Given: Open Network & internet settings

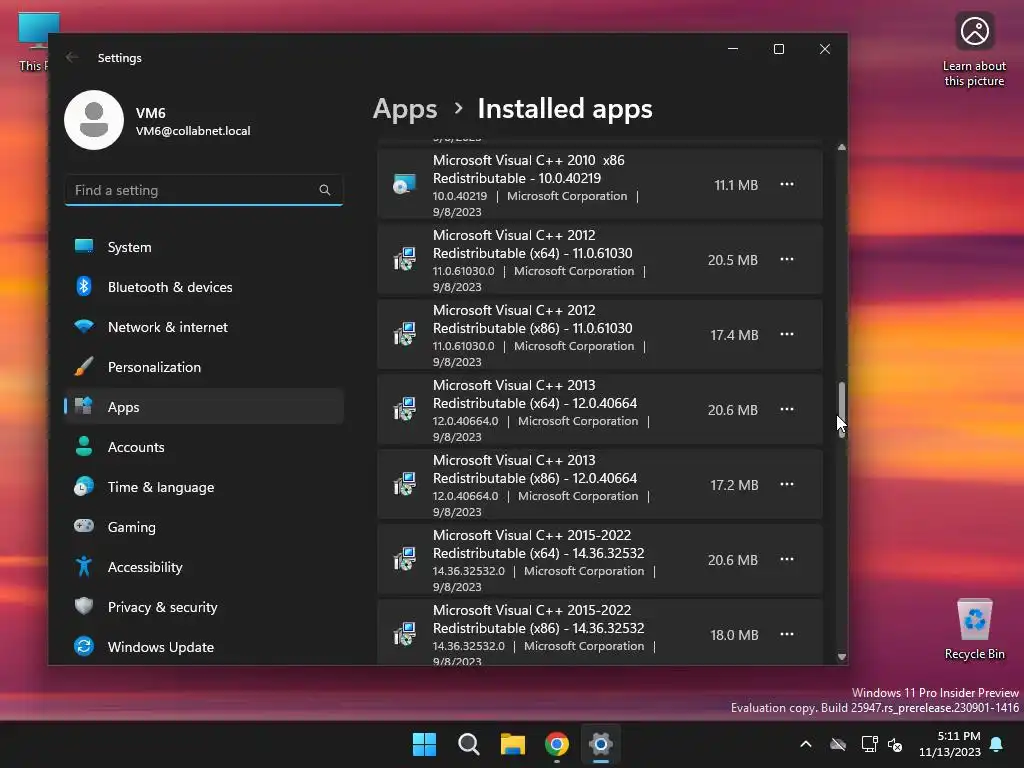Looking at the screenshot, I should pyautogui.click(x=204, y=327).
